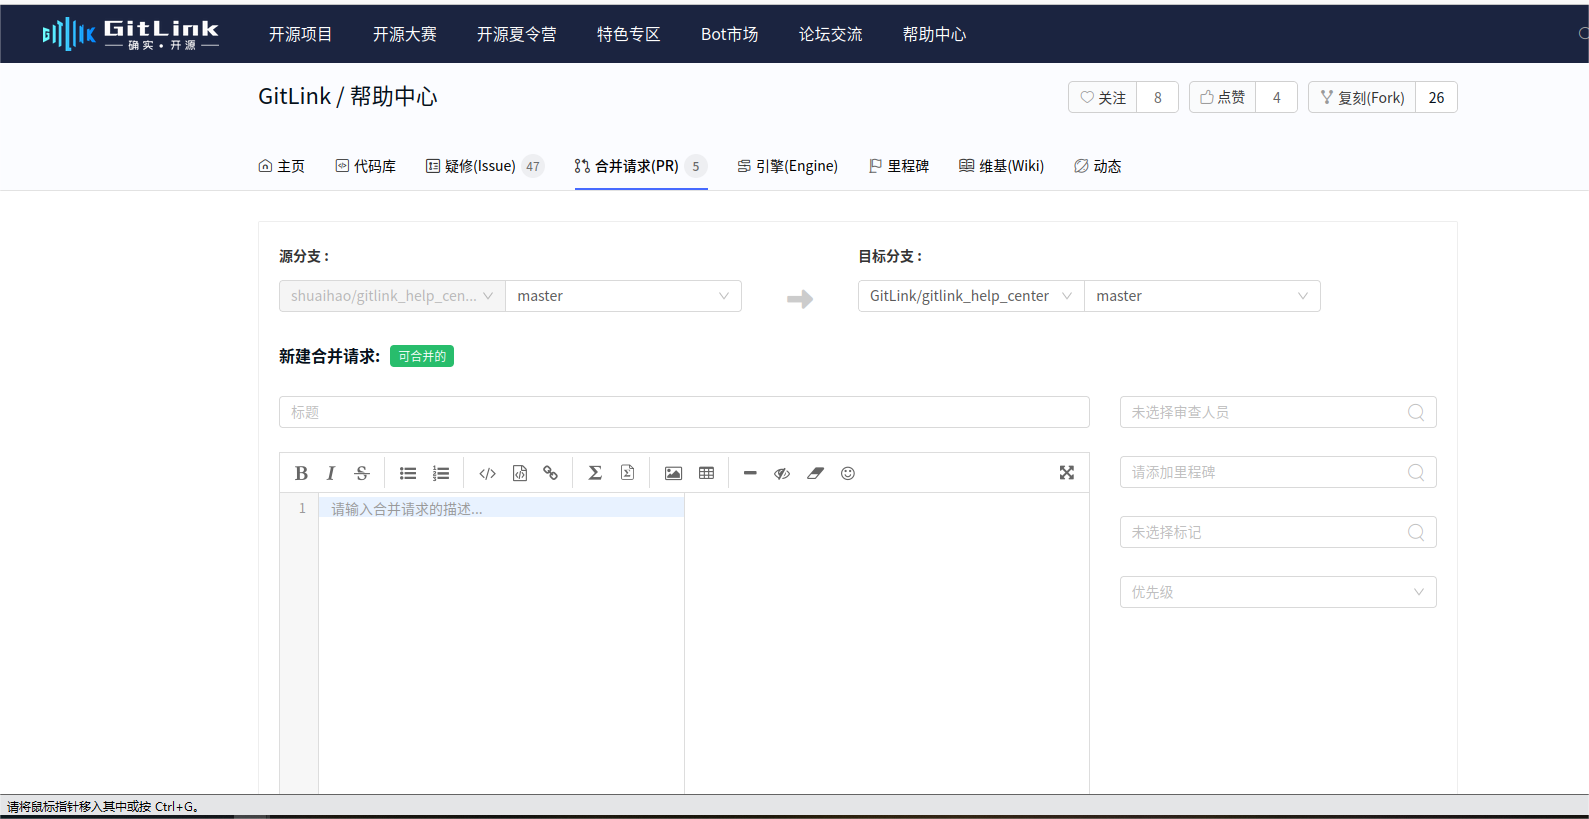Insert an image into the description

click(673, 473)
